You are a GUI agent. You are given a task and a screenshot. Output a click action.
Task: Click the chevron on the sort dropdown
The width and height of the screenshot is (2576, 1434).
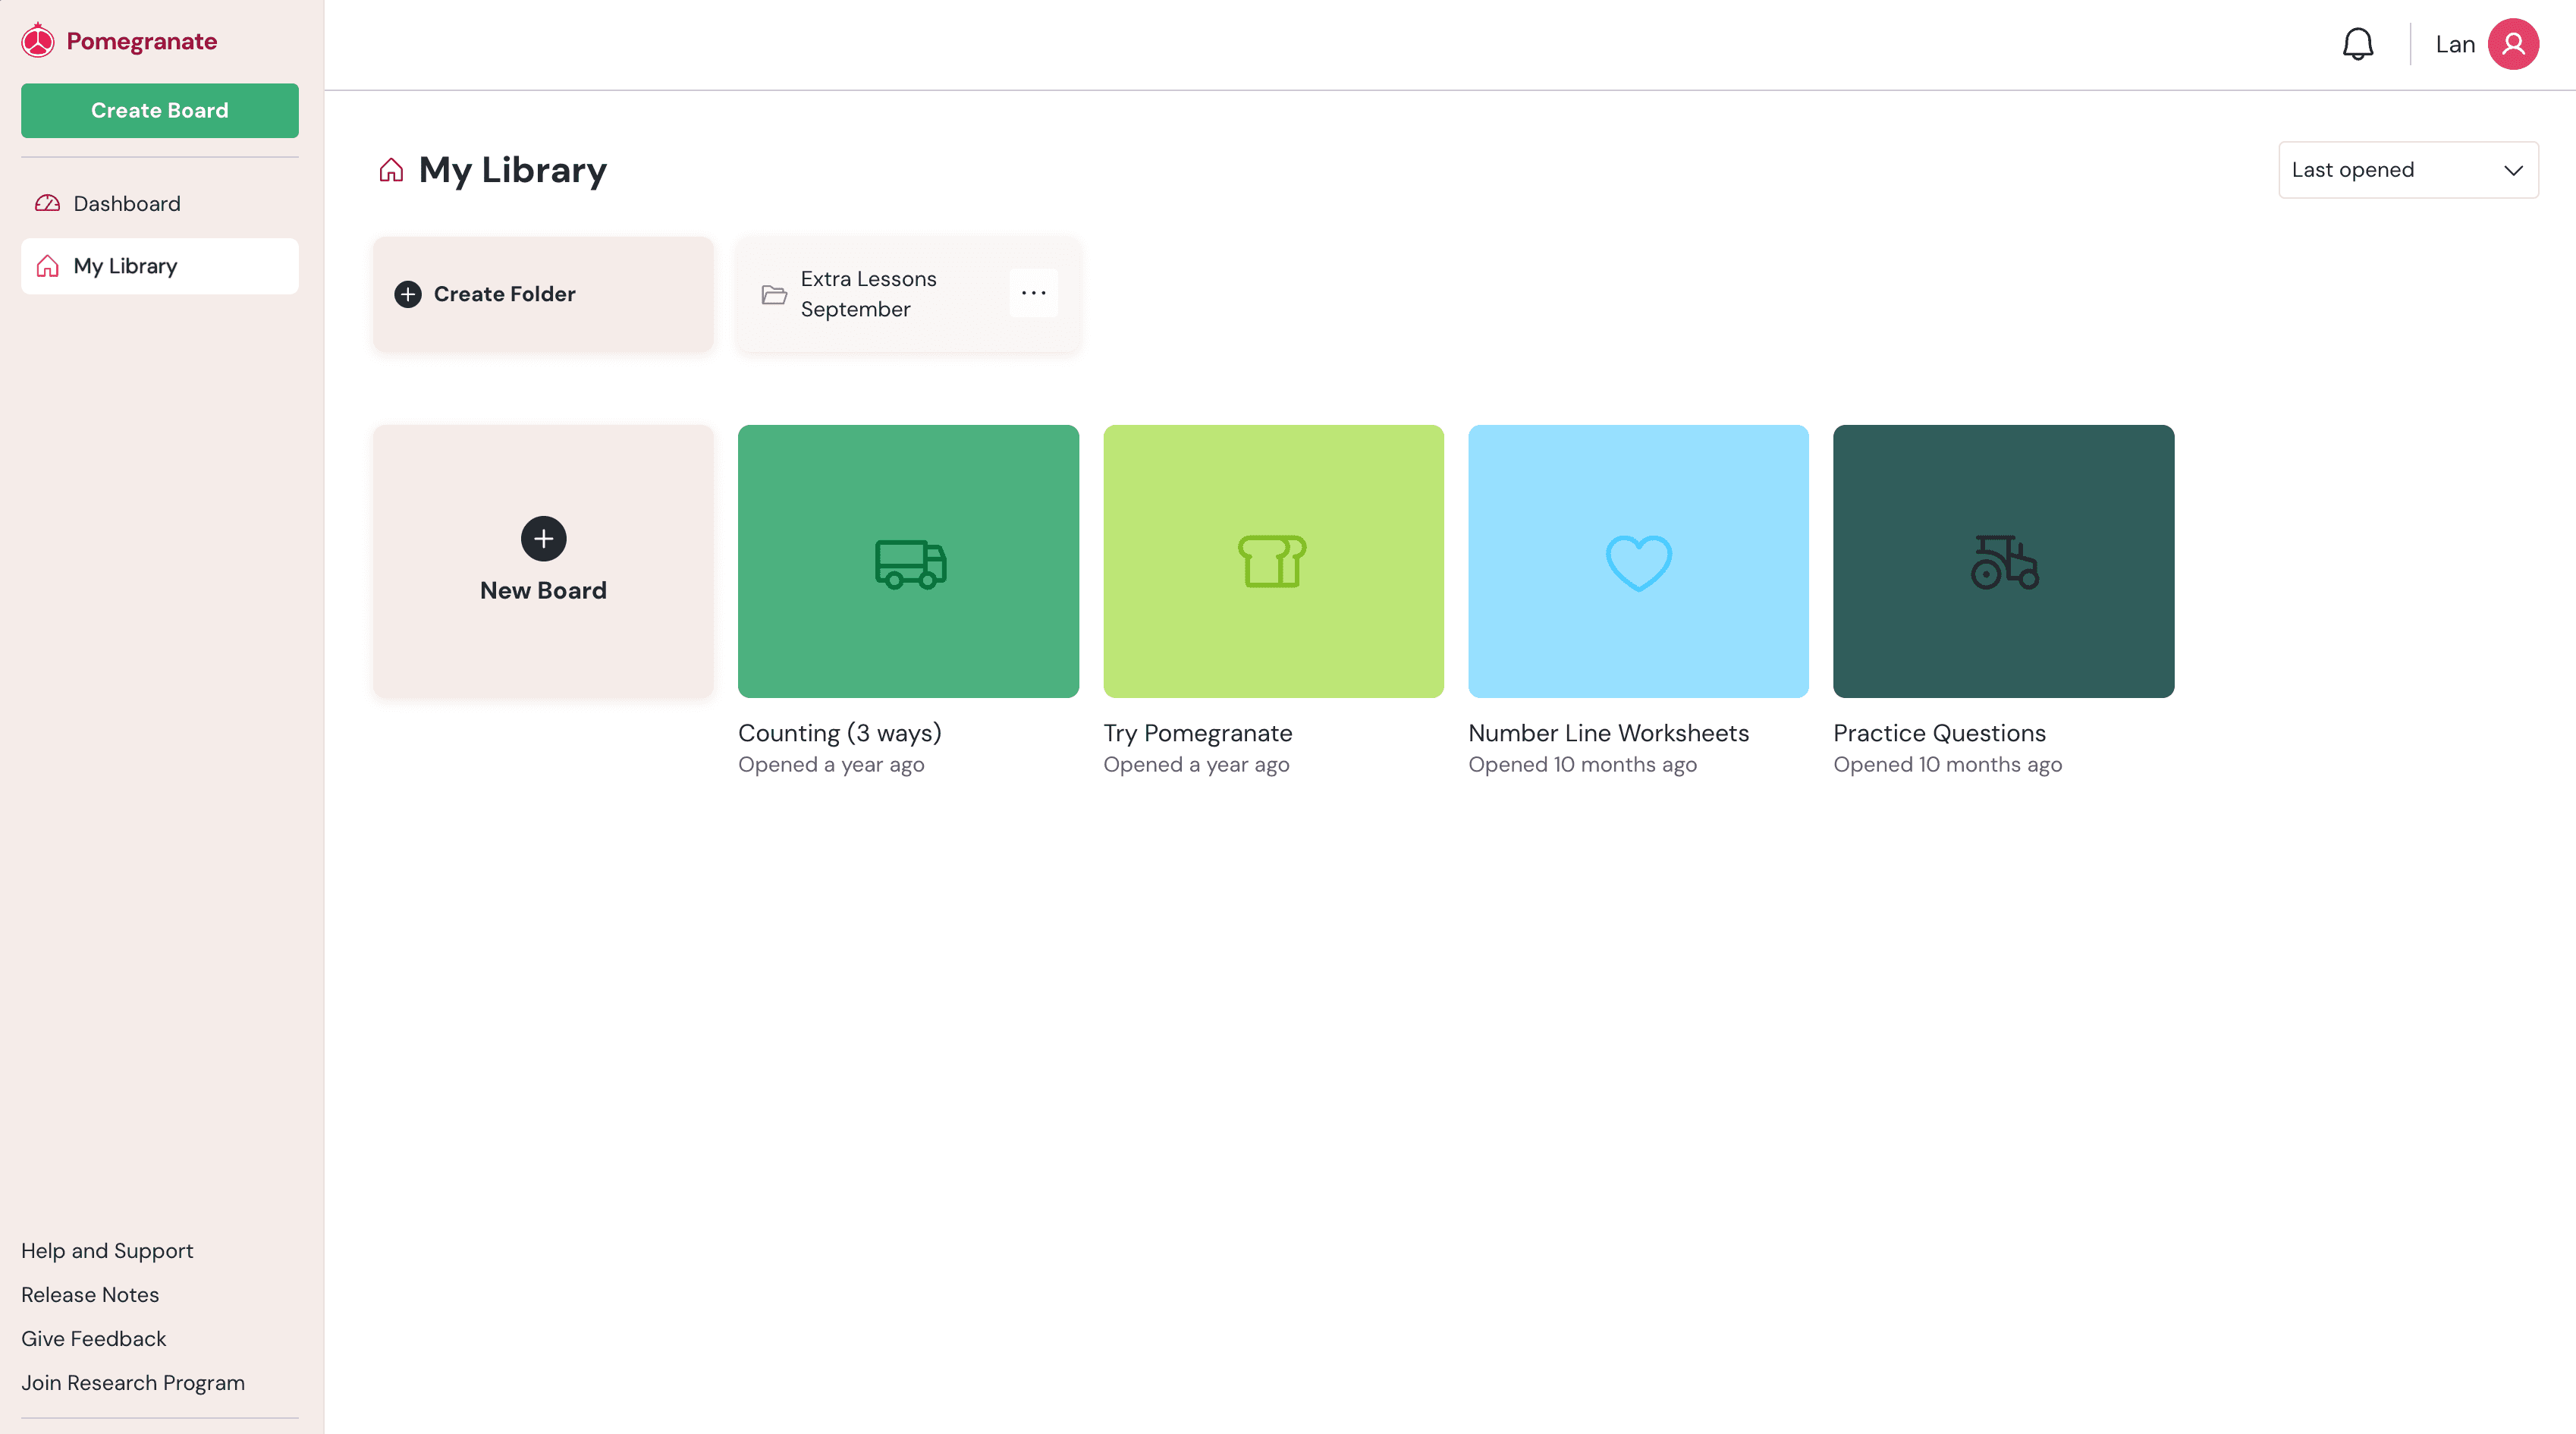(x=2513, y=170)
